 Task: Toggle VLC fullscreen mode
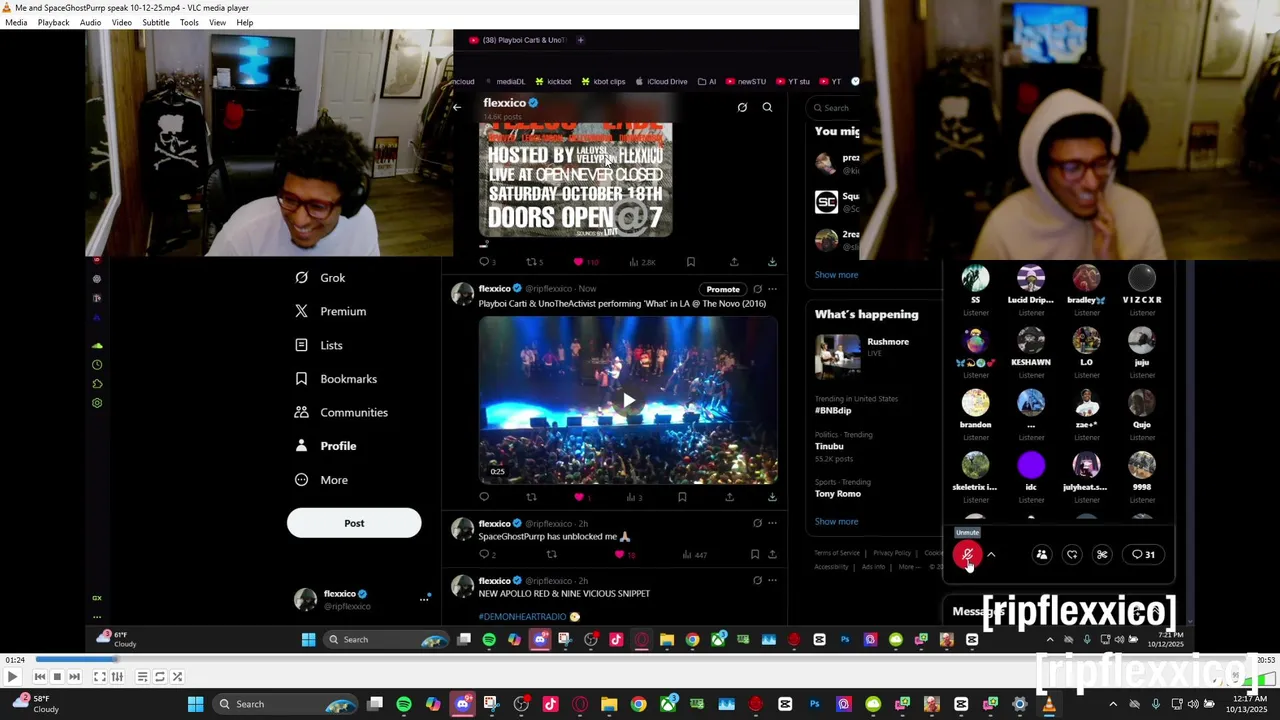pos(100,677)
